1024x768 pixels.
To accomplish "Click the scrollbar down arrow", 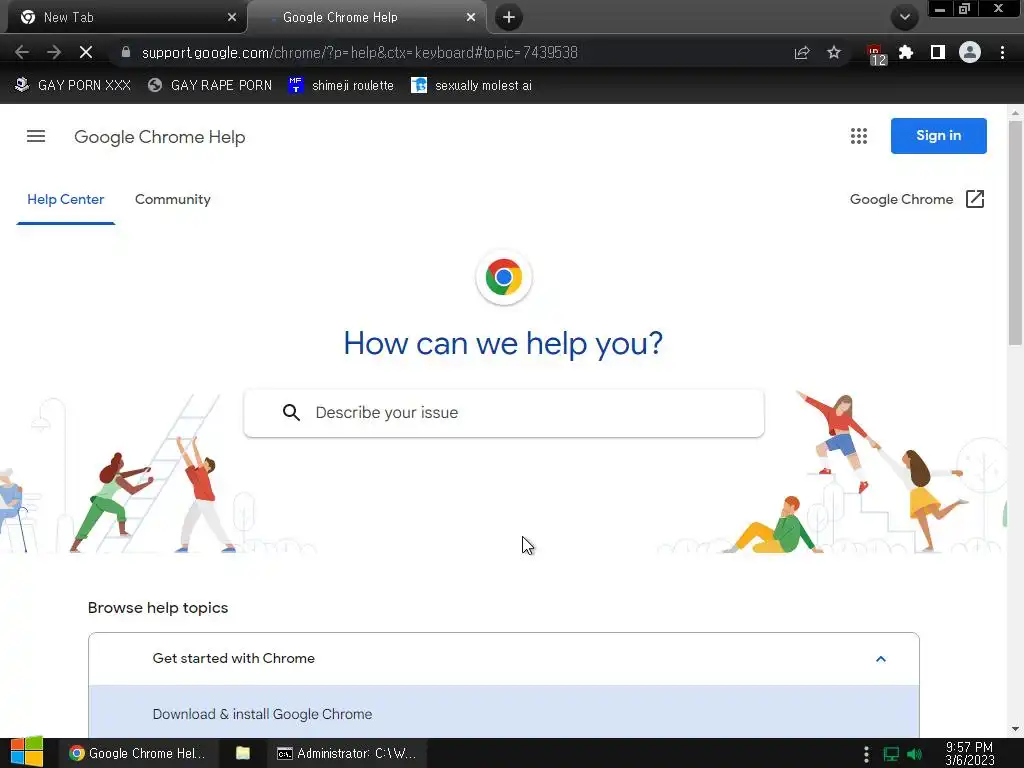I will point(1016,729).
